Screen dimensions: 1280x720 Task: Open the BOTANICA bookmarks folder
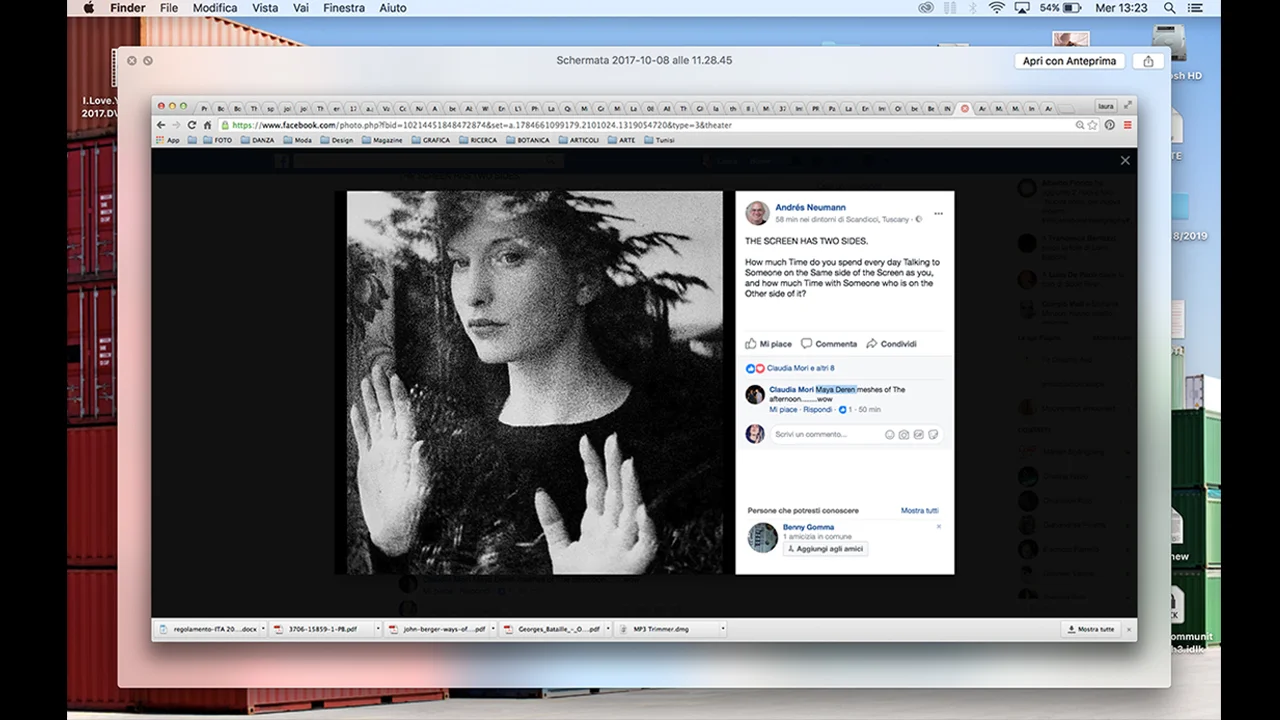pyautogui.click(x=528, y=140)
